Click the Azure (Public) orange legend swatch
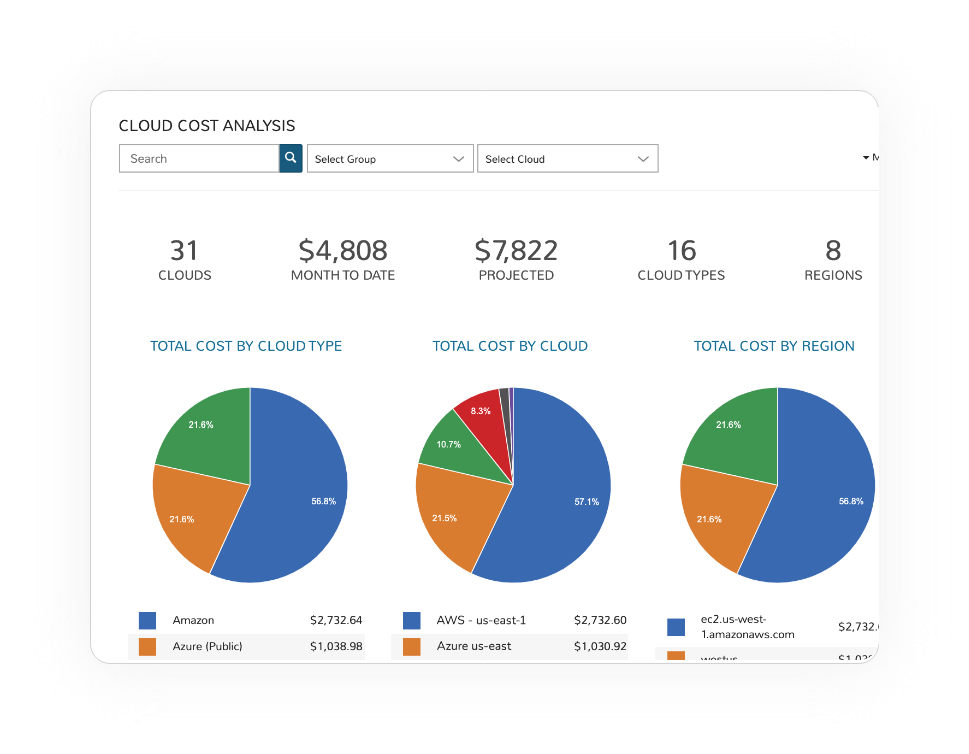The image size is (969, 754). tap(147, 647)
